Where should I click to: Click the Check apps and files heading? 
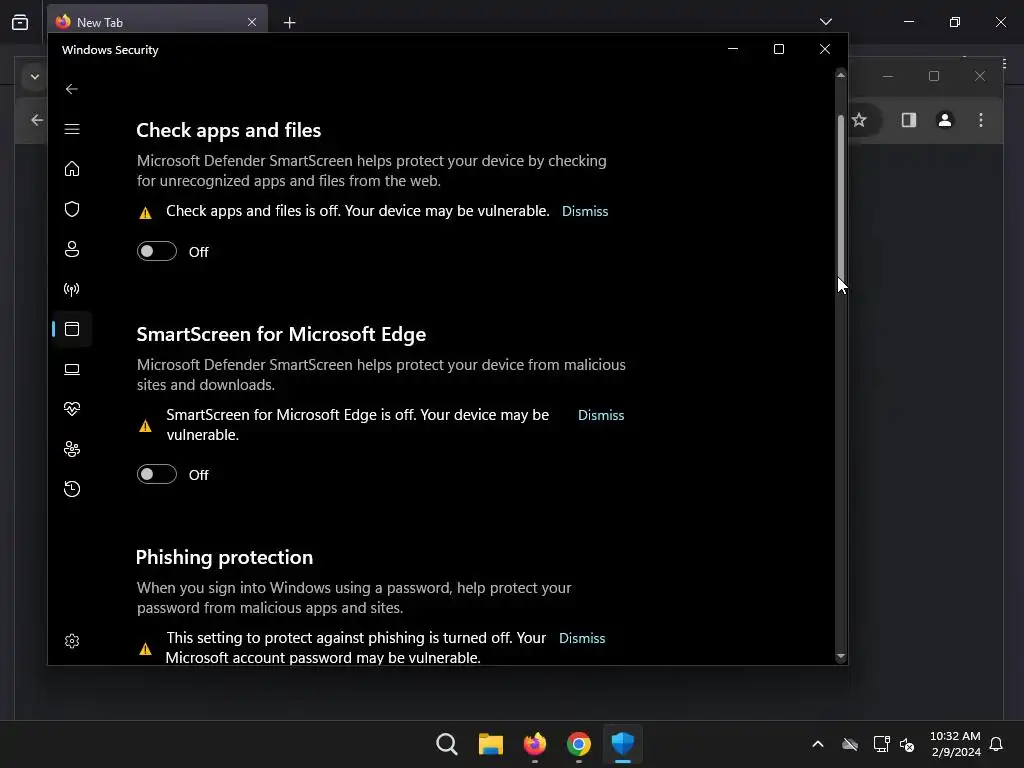[229, 131]
